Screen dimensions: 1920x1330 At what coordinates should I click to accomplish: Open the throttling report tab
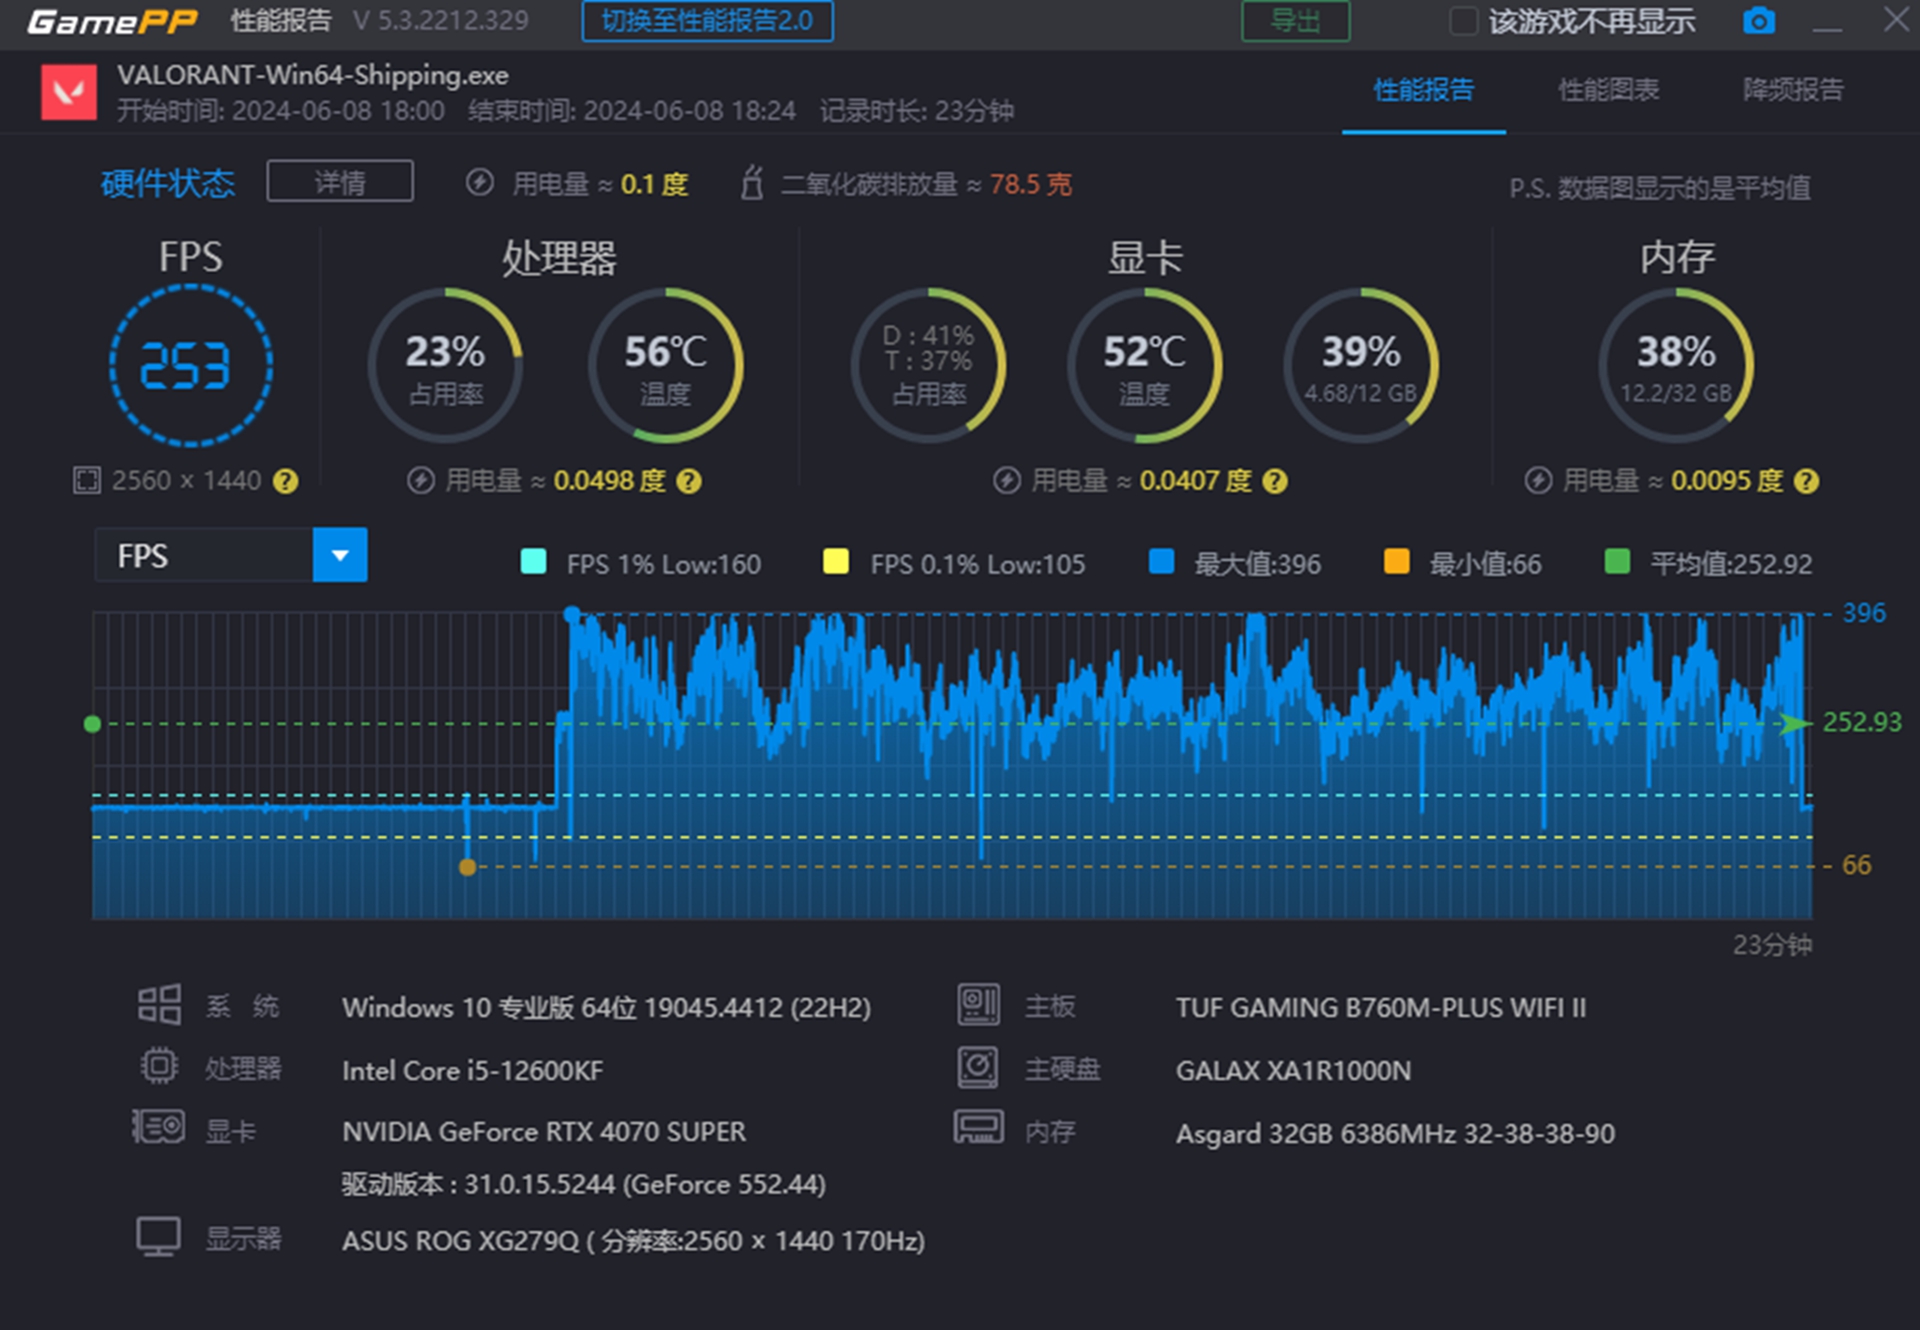click(x=1793, y=90)
